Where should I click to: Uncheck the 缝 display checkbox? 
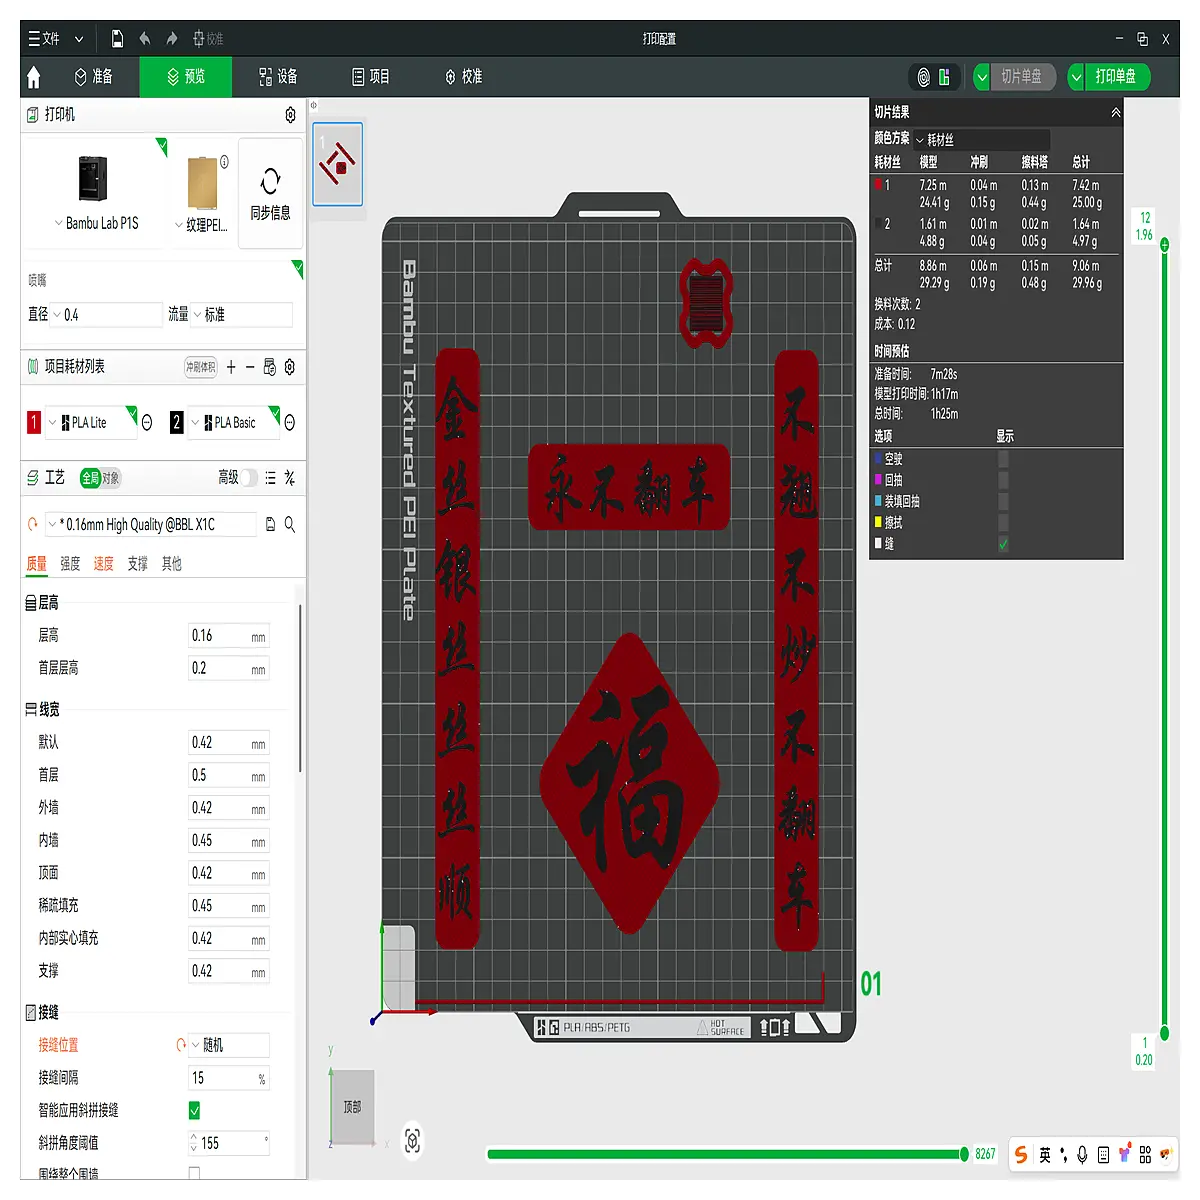tap(1003, 544)
